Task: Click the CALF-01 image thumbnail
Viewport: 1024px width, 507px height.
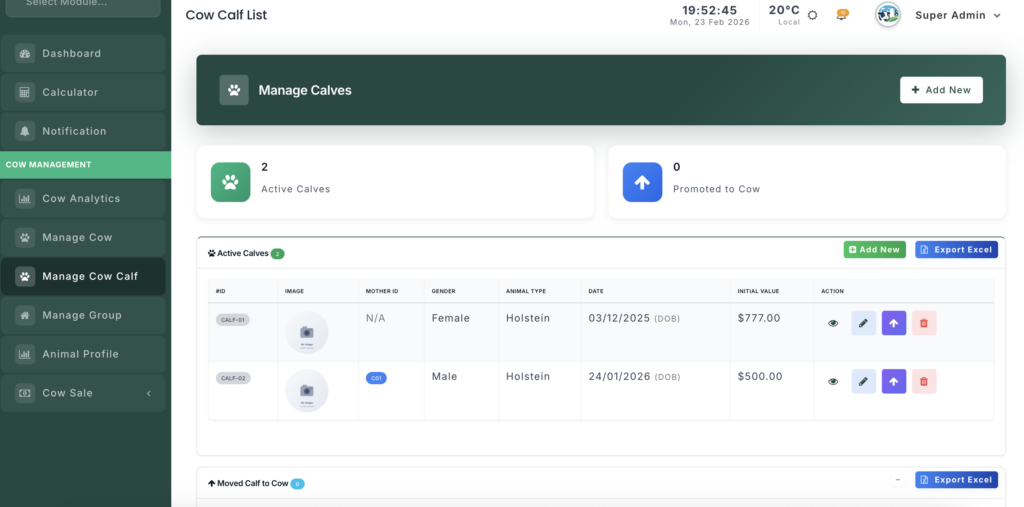Action: pos(307,332)
